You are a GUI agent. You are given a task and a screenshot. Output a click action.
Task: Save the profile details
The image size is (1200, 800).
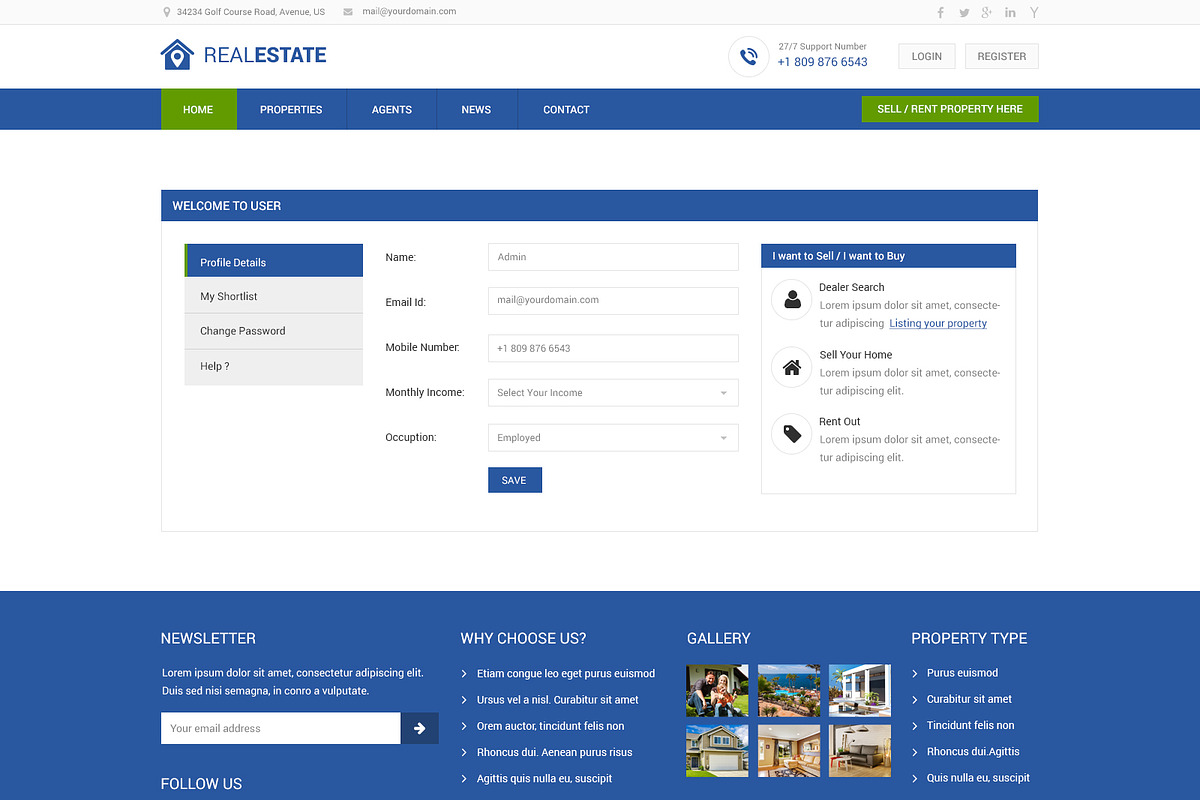click(514, 480)
